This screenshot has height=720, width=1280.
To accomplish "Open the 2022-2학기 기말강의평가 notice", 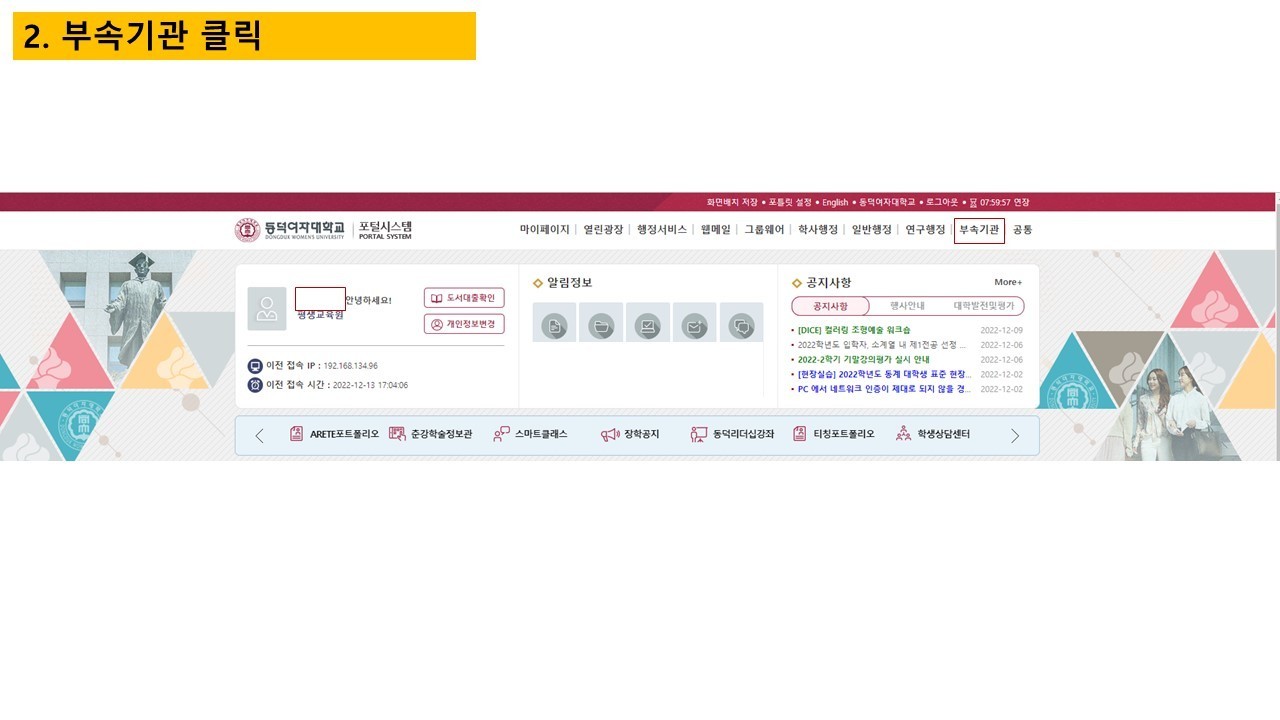I will pyautogui.click(x=863, y=360).
